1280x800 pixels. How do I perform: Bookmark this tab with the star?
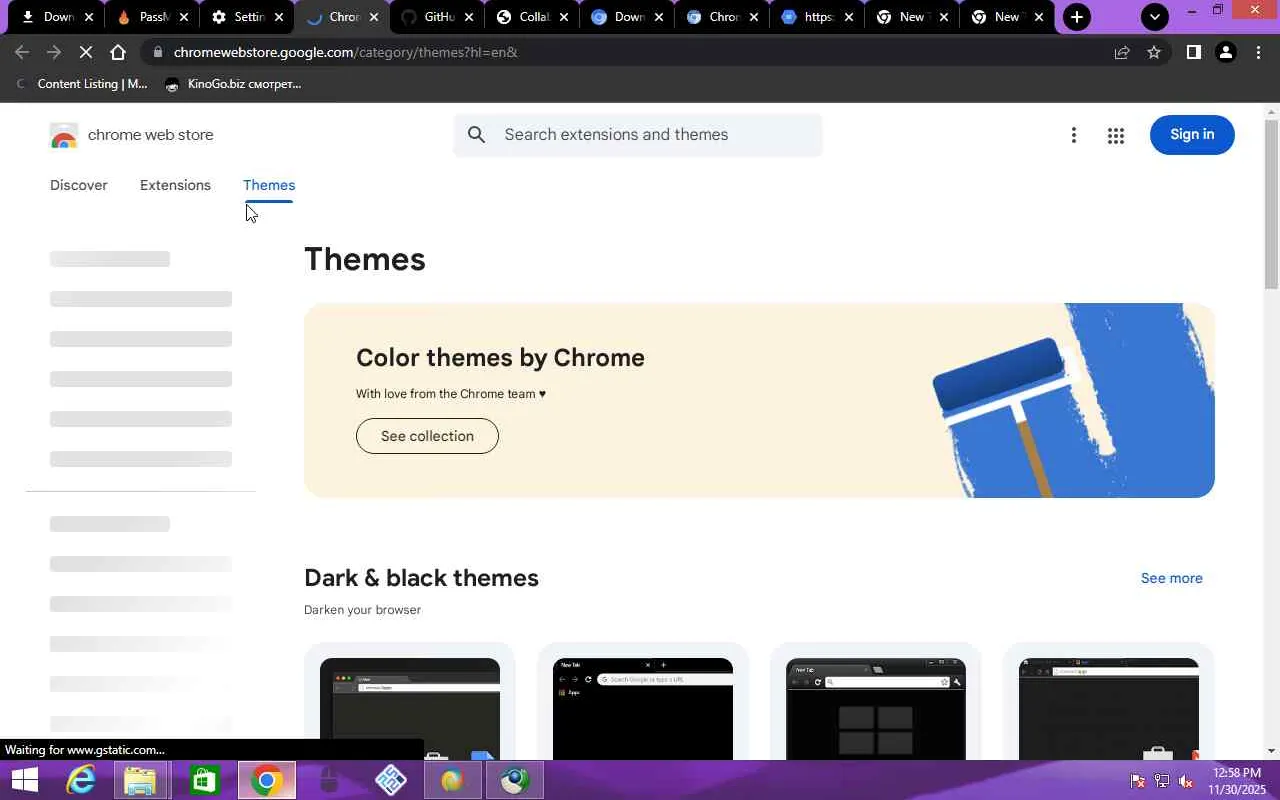tap(1154, 52)
